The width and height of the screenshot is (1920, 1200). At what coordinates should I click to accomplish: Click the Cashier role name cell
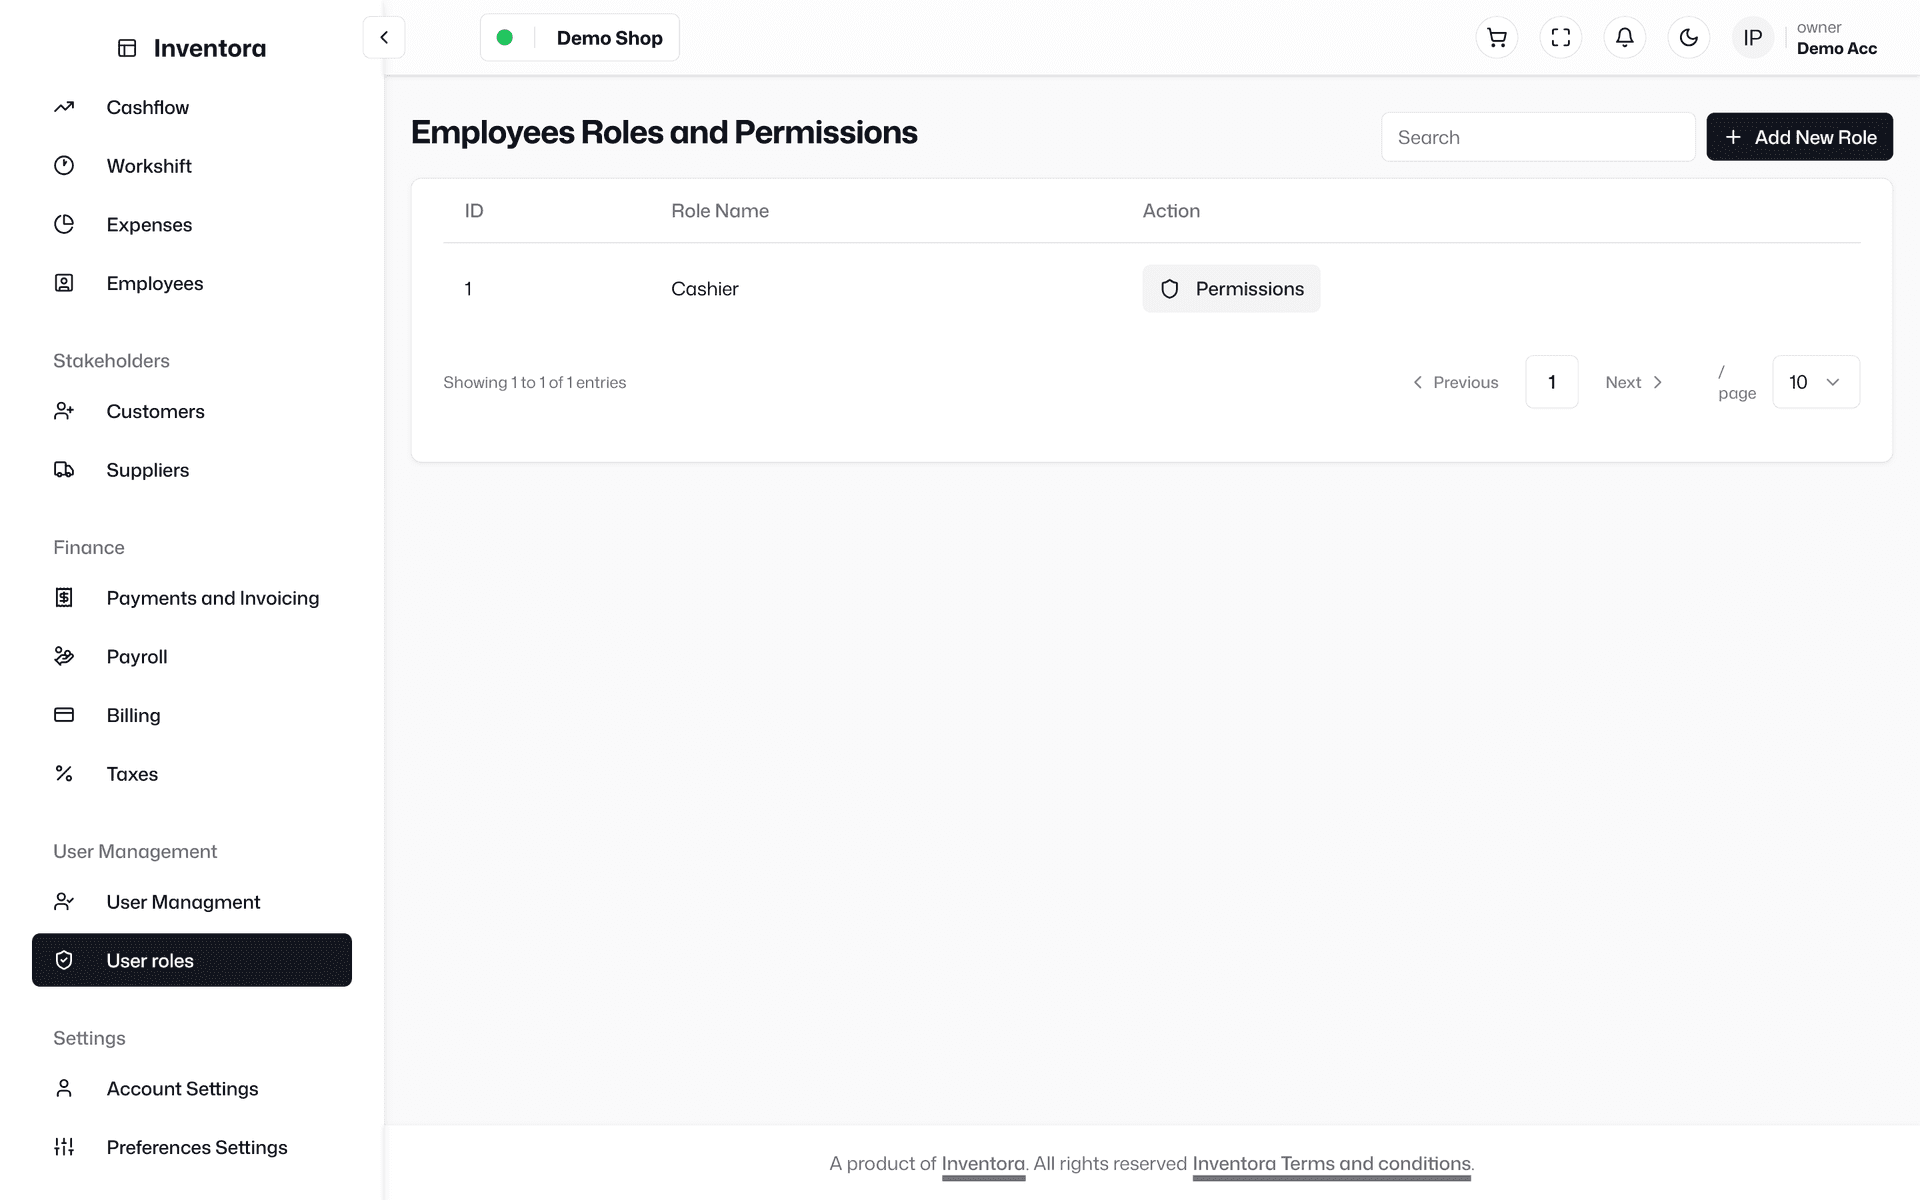click(x=705, y=289)
